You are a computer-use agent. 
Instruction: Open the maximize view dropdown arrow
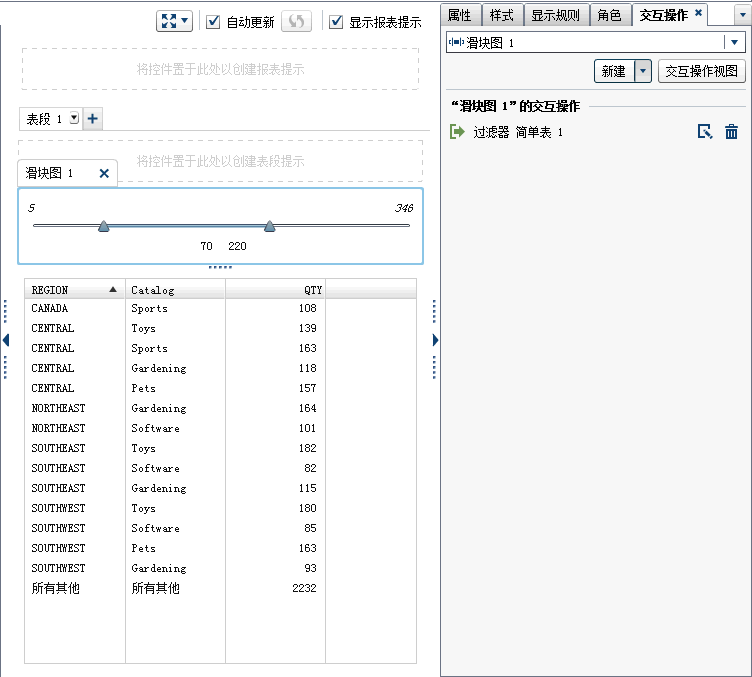click(185, 21)
